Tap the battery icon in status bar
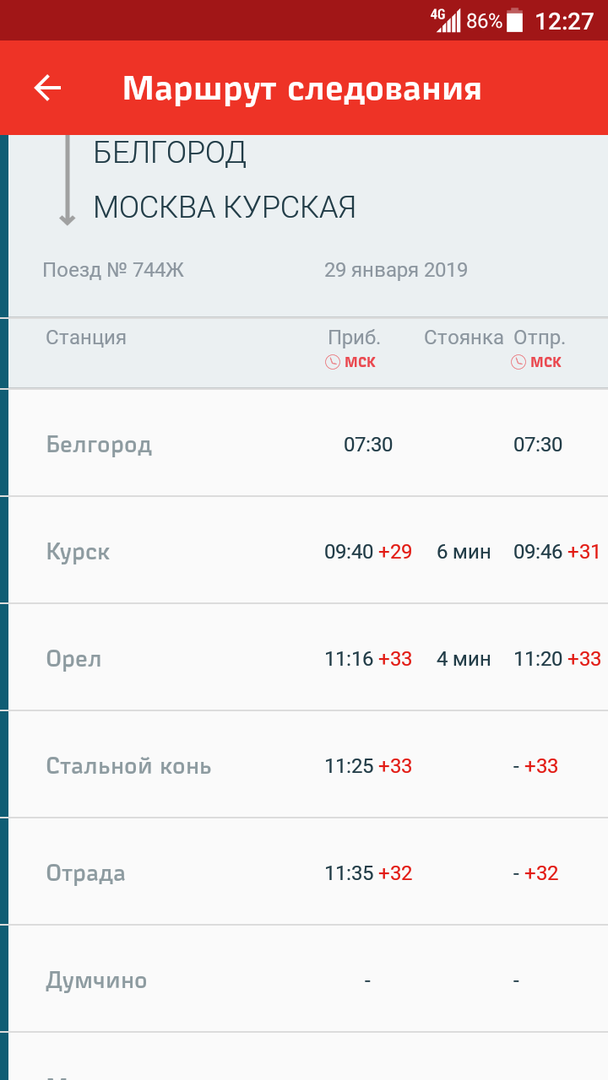608x1080 pixels. (x=515, y=21)
